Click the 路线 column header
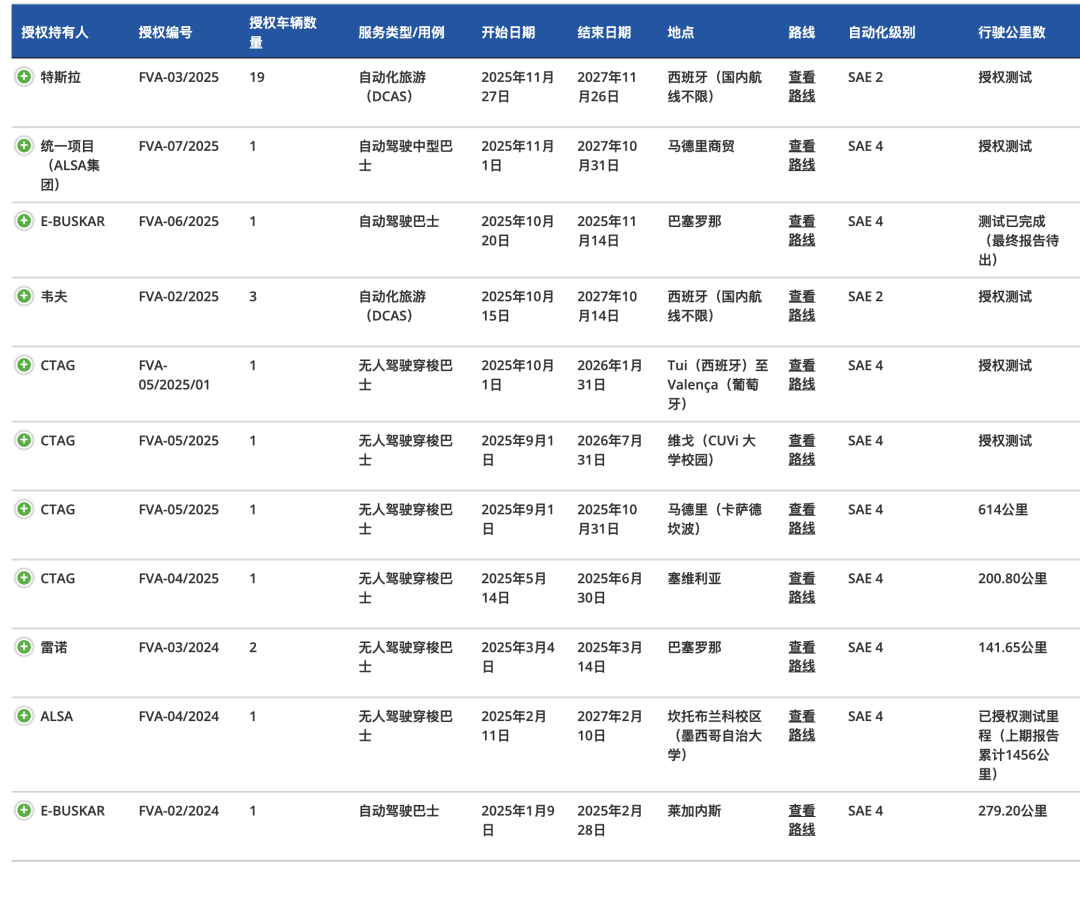 pos(802,32)
